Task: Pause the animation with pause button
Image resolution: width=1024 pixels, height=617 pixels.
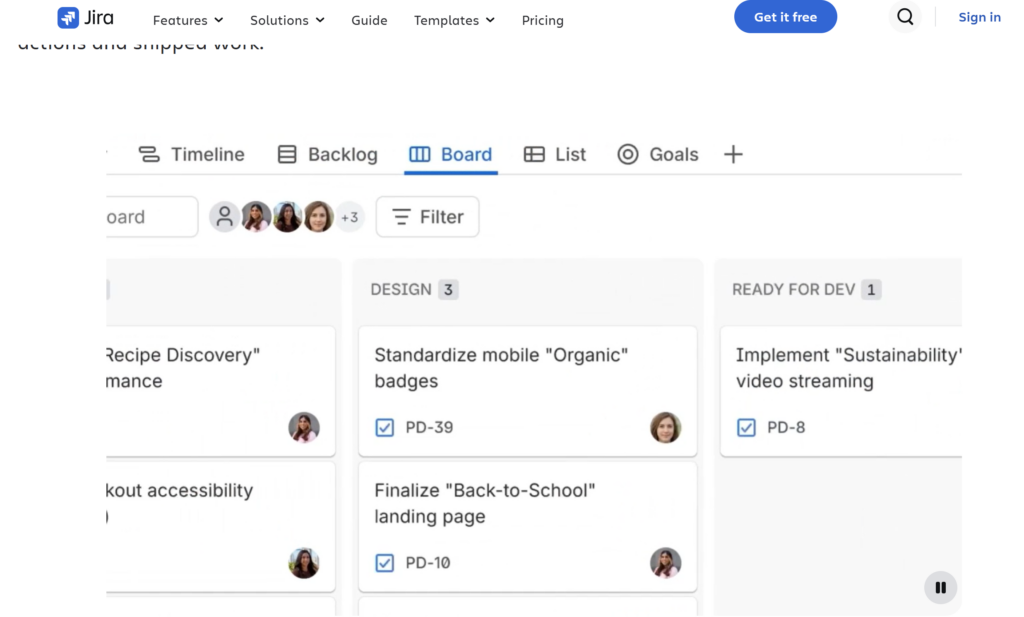Action: 940,588
